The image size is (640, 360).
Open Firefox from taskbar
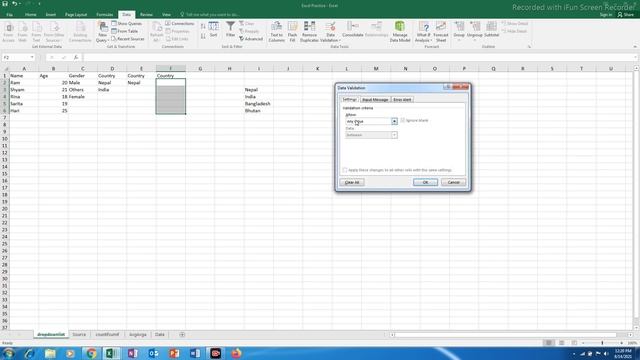click(x=236, y=353)
